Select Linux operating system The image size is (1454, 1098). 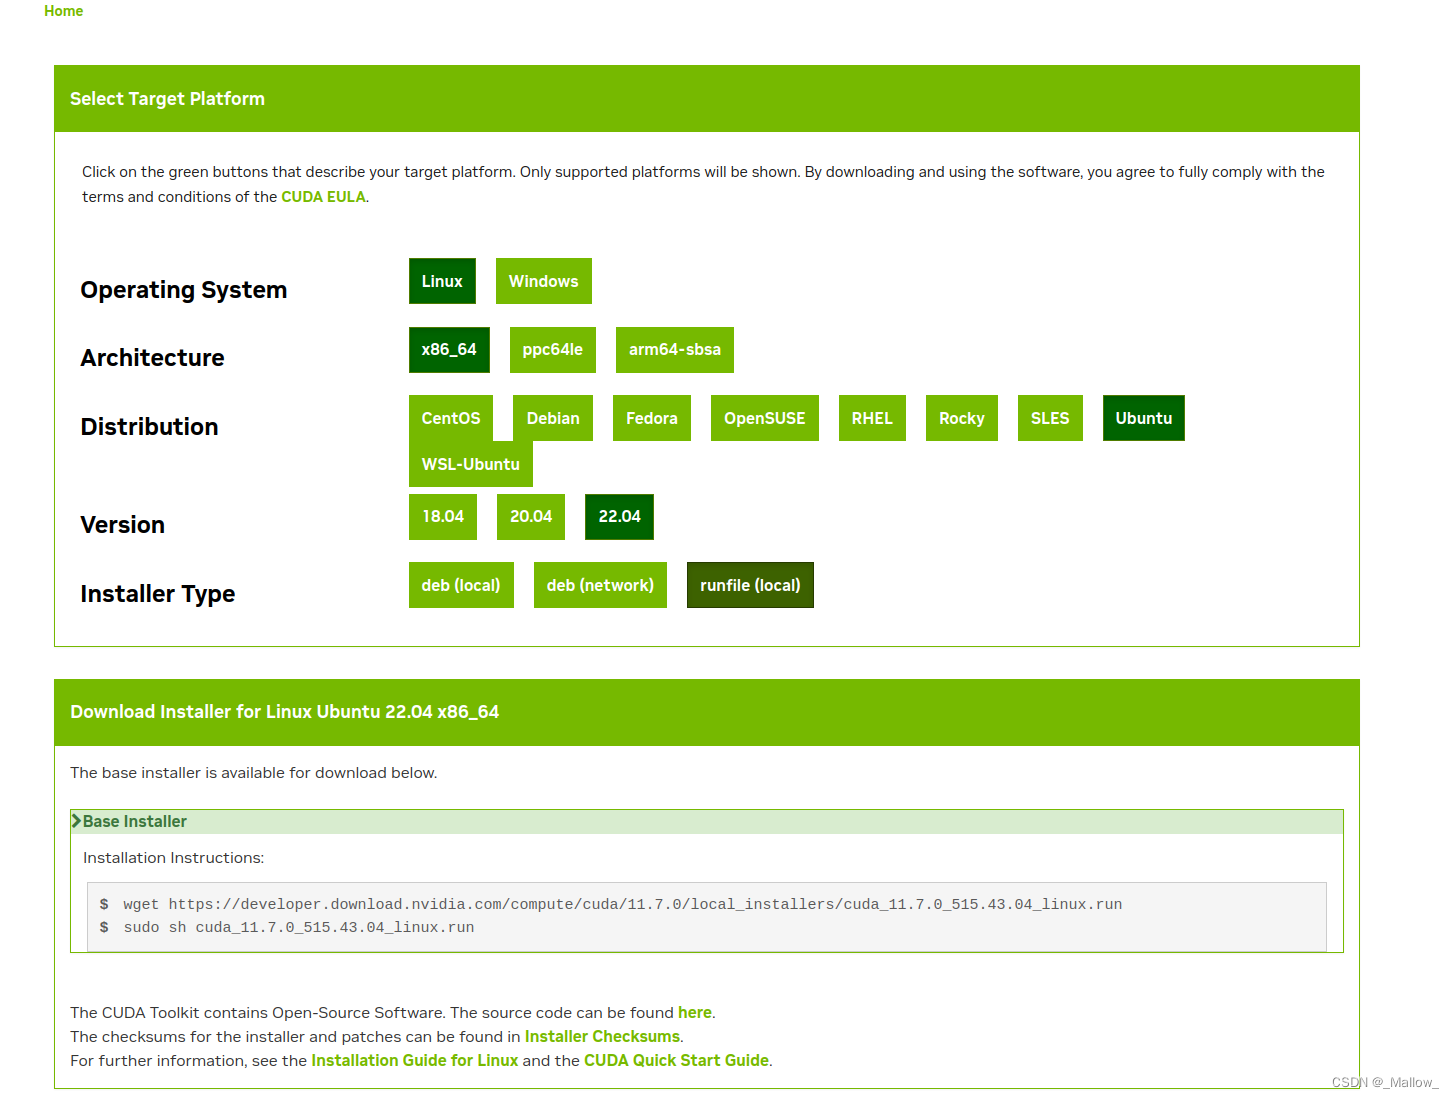click(442, 281)
